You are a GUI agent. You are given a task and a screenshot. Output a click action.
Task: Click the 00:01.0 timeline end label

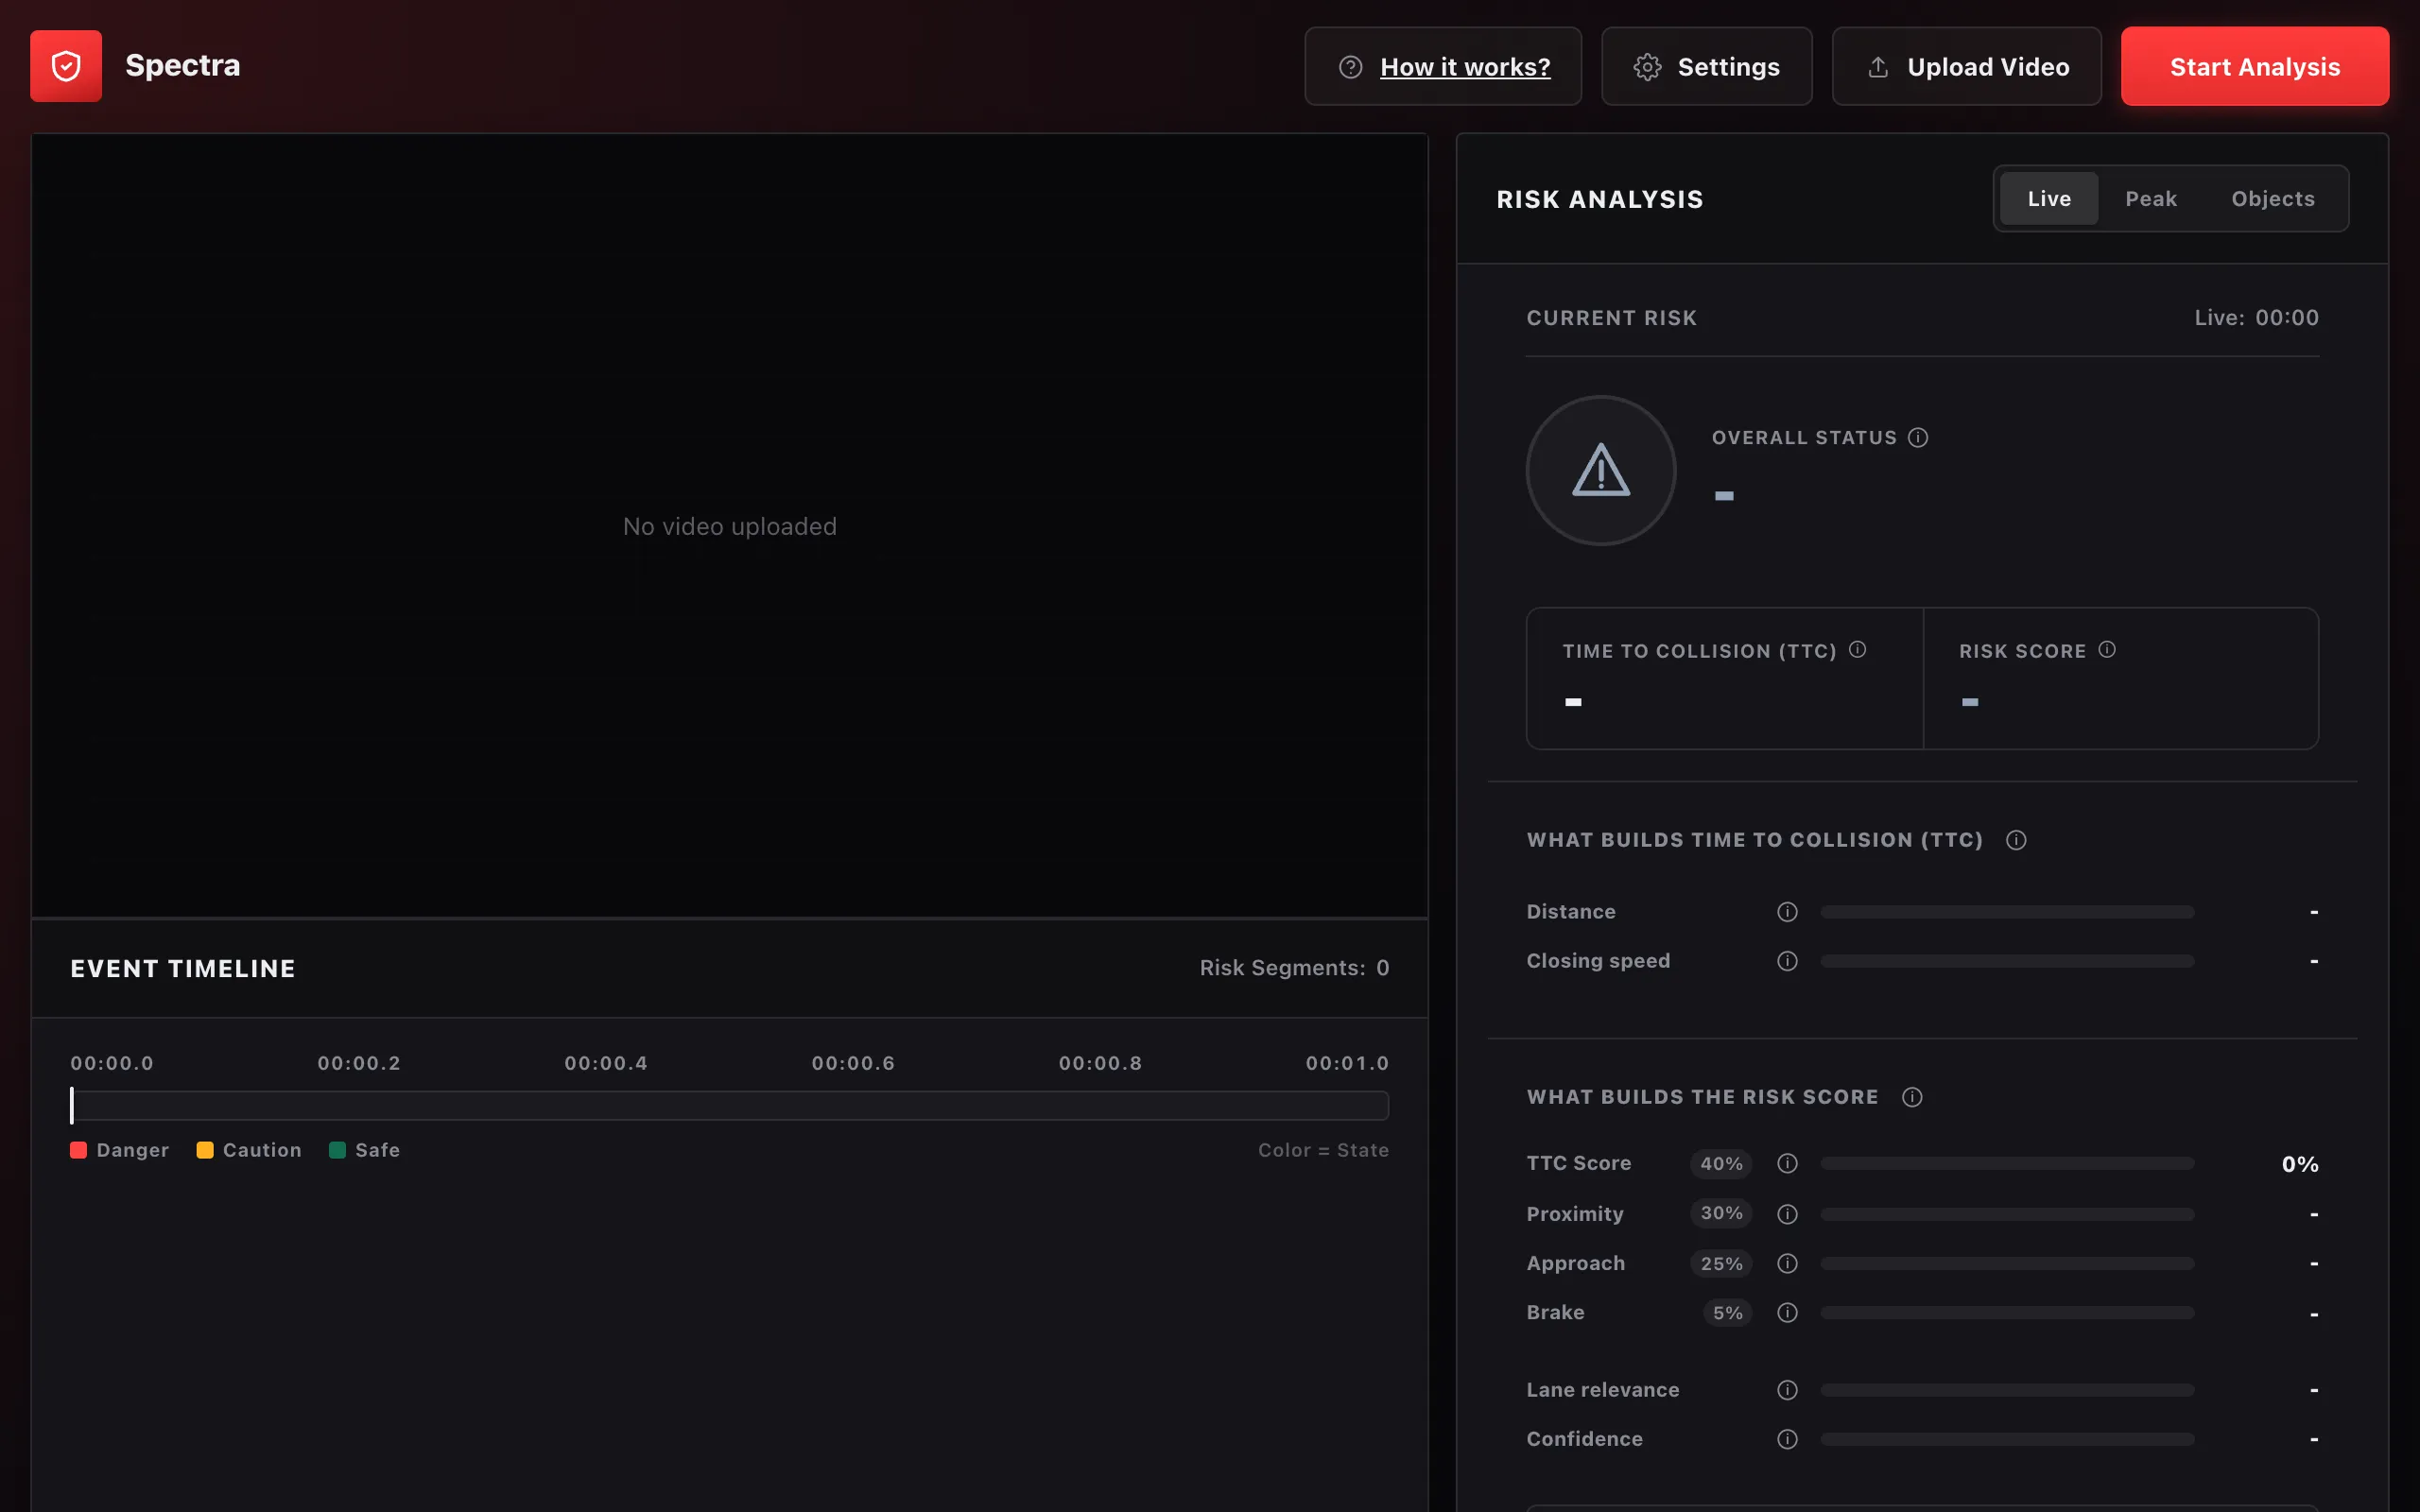click(x=1347, y=1063)
